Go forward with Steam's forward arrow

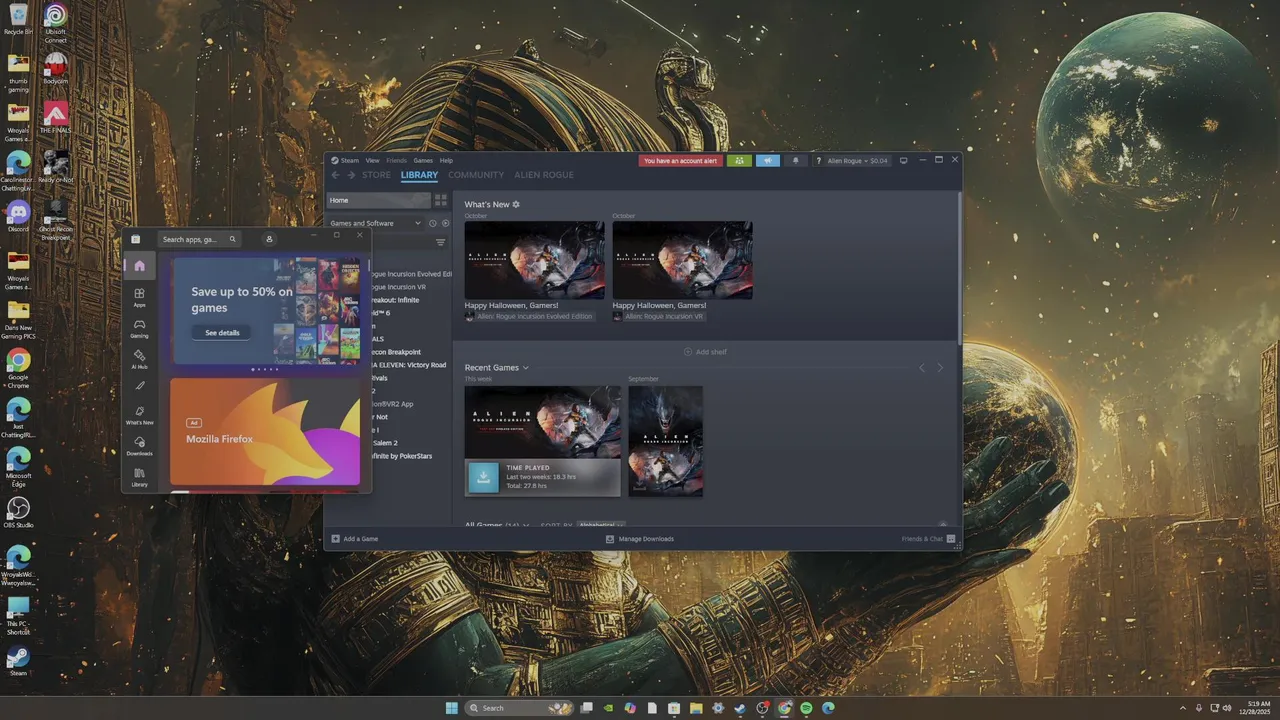pos(351,175)
